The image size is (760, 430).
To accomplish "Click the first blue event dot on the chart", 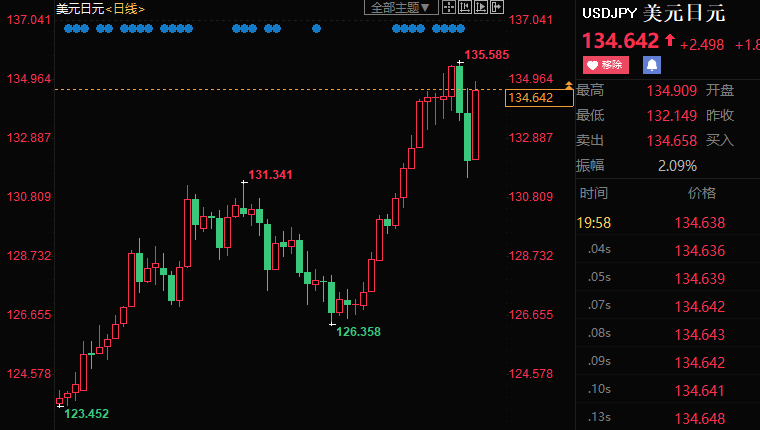I will pyautogui.click(x=68, y=29).
